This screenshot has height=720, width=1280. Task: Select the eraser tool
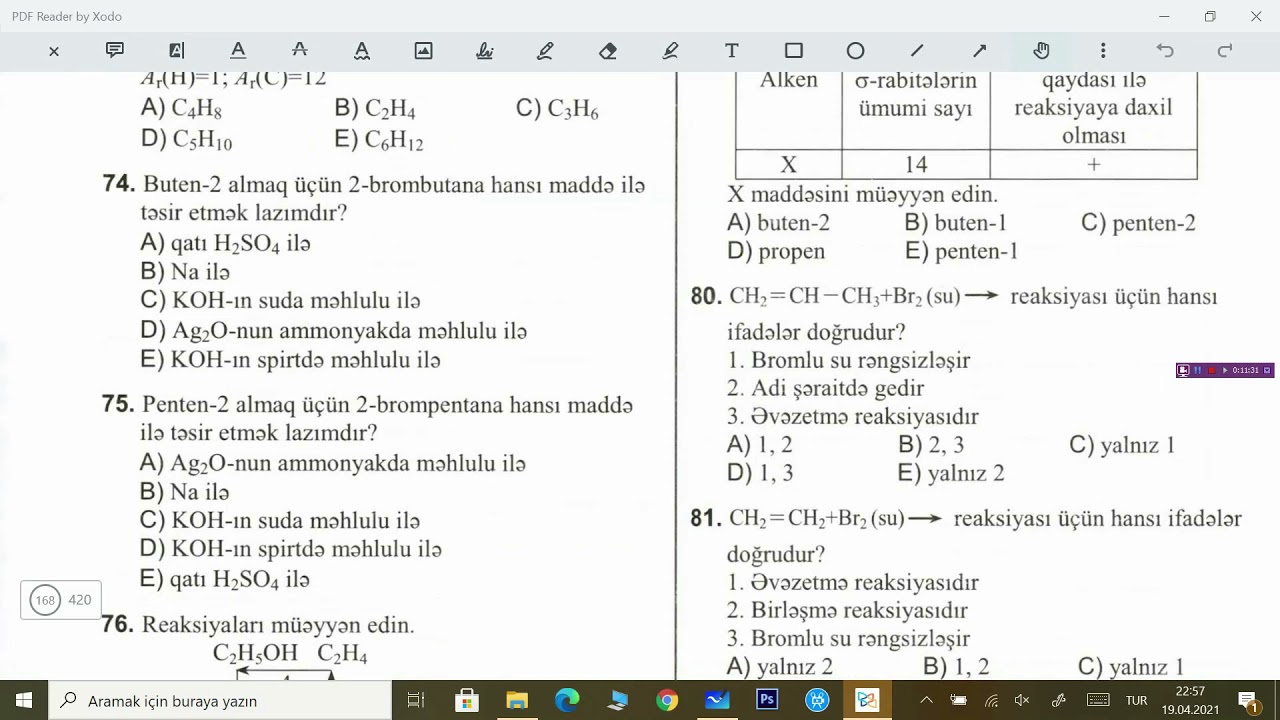(x=608, y=50)
